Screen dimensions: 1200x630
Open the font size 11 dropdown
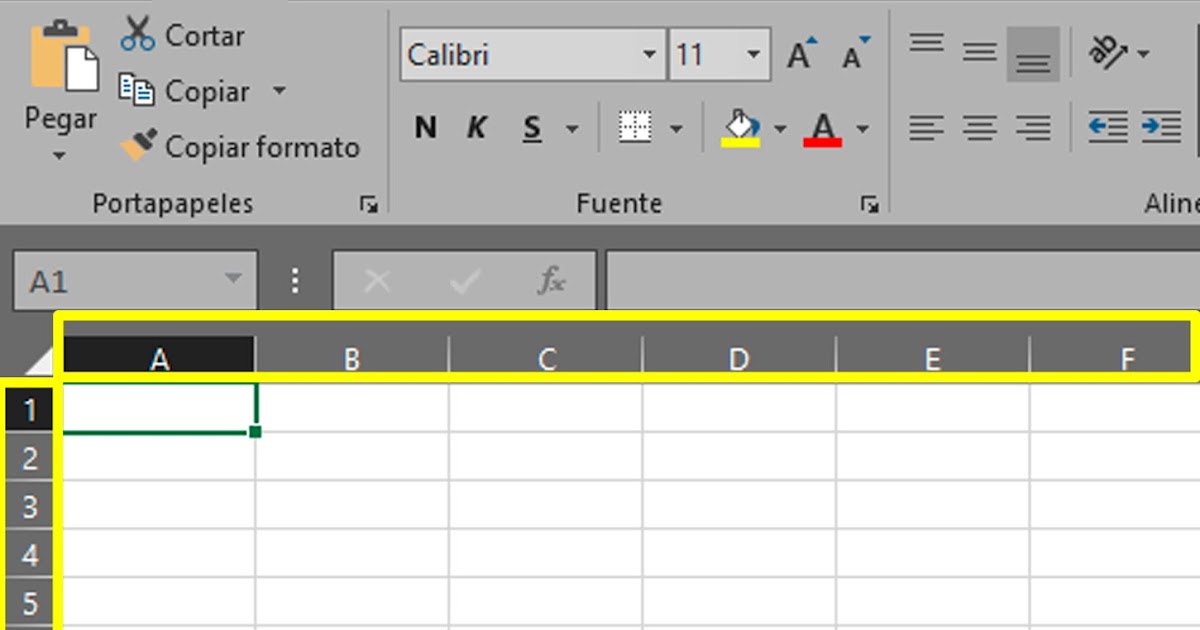pyautogui.click(x=755, y=54)
